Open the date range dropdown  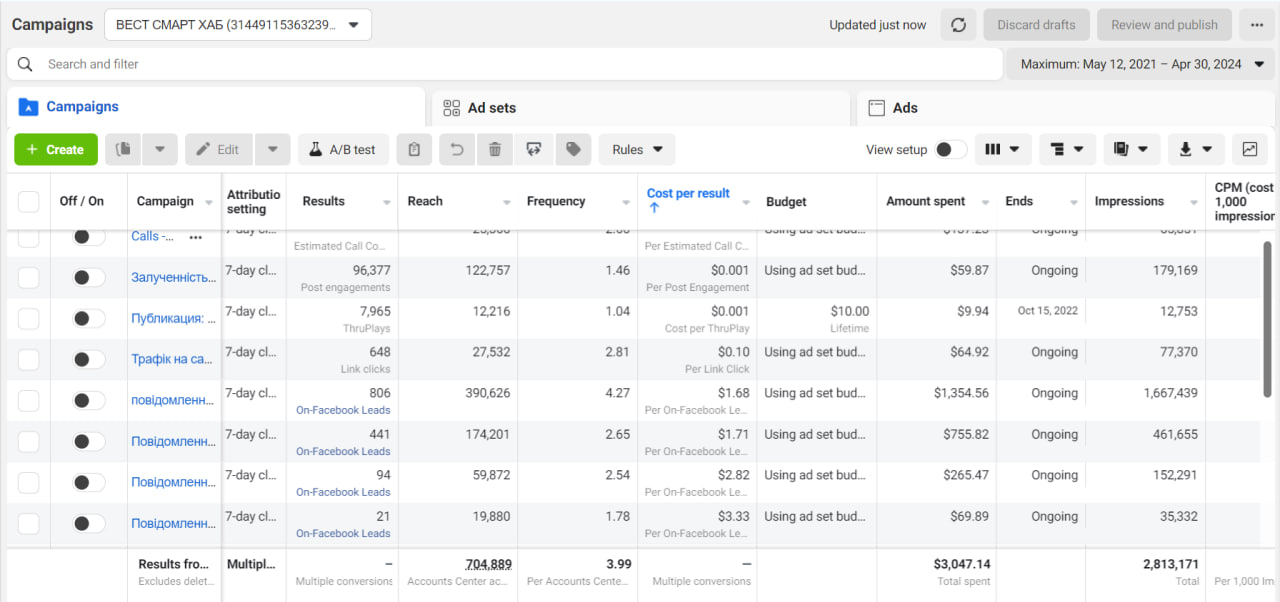tap(1141, 64)
